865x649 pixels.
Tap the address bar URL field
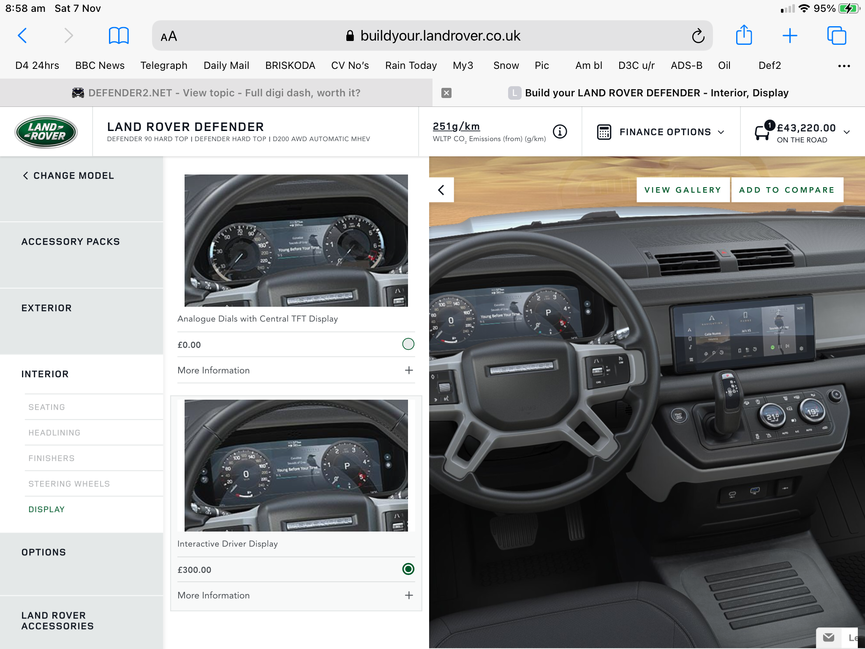point(432,36)
